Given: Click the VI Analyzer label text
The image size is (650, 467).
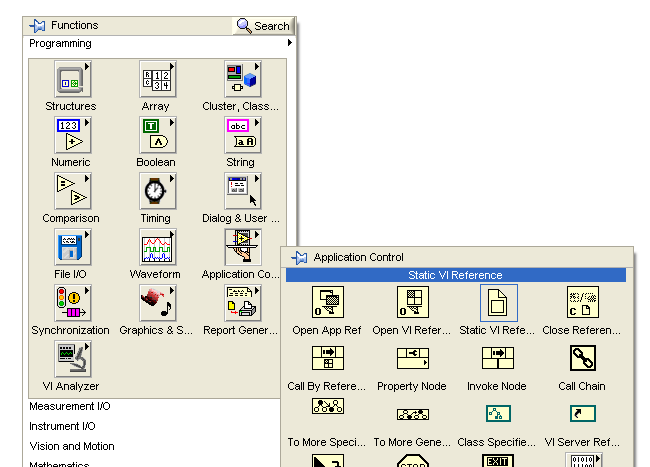Looking at the screenshot, I should coord(71,386).
